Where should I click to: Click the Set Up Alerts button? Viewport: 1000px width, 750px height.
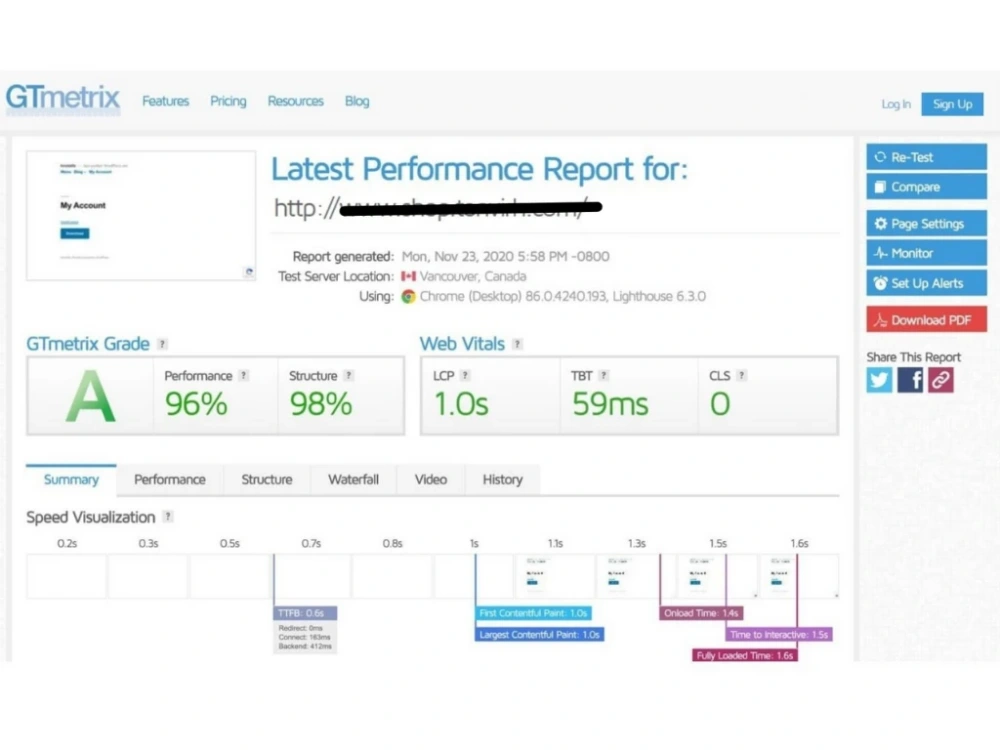[x=926, y=283]
